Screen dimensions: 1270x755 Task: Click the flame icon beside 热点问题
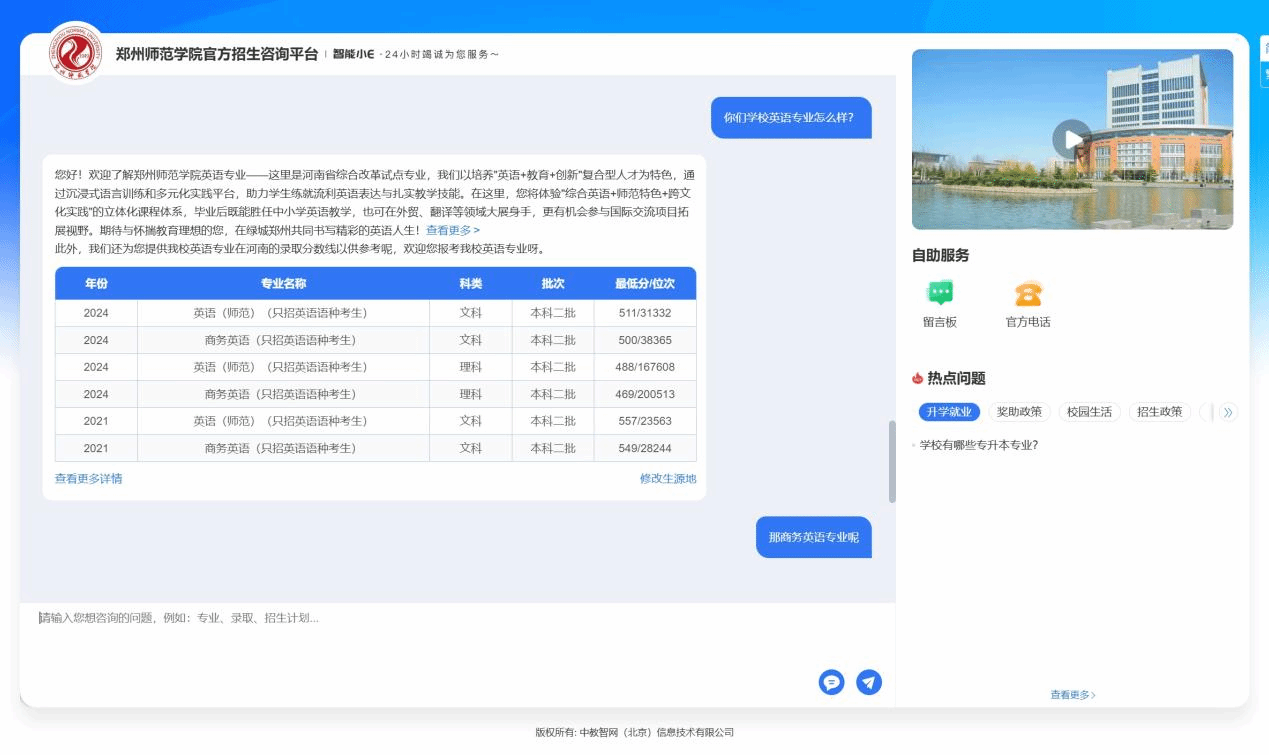coord(917,379)
